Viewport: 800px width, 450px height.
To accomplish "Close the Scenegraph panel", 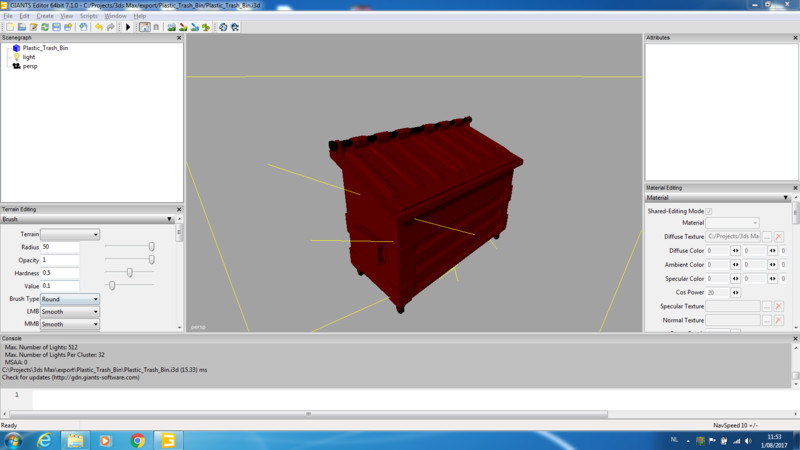I will point(179,38).
